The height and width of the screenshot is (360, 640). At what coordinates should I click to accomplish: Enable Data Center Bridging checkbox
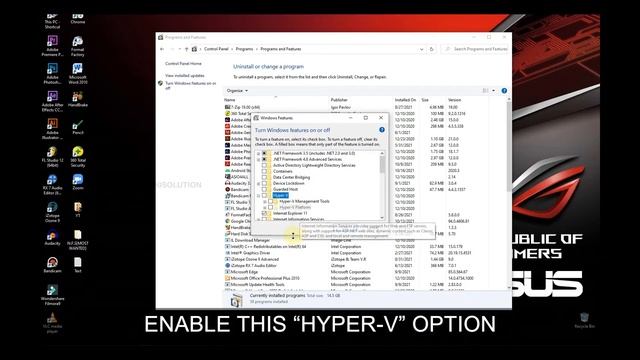tap(264, 177)
